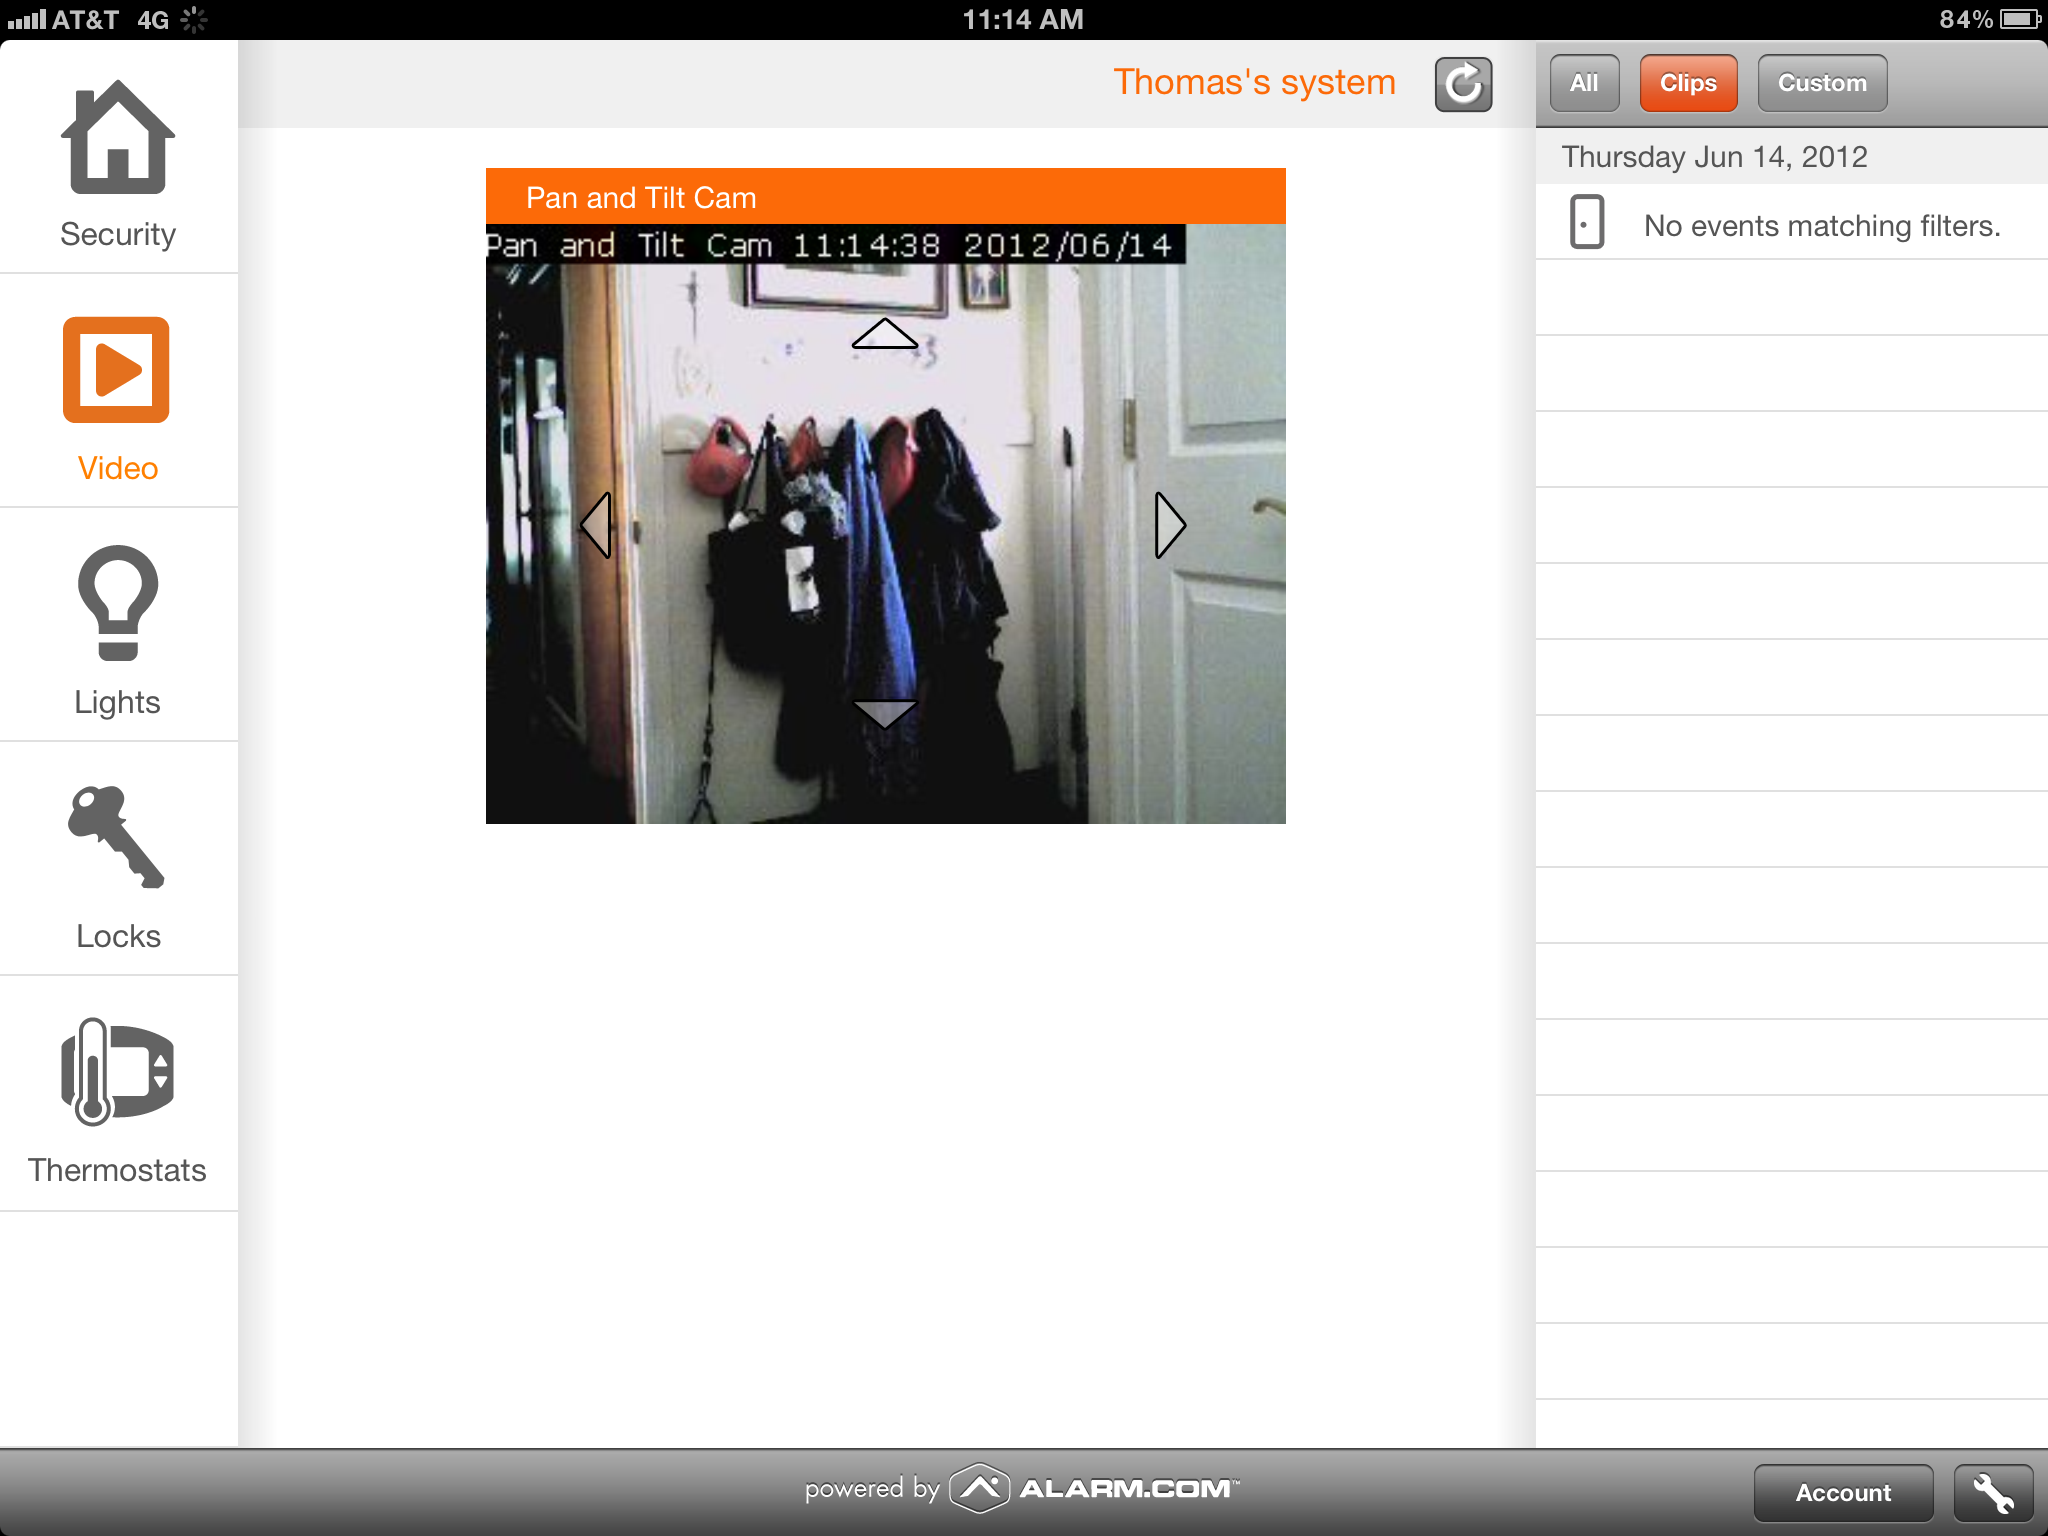Open the Locks key icon

tap(116, 838)
